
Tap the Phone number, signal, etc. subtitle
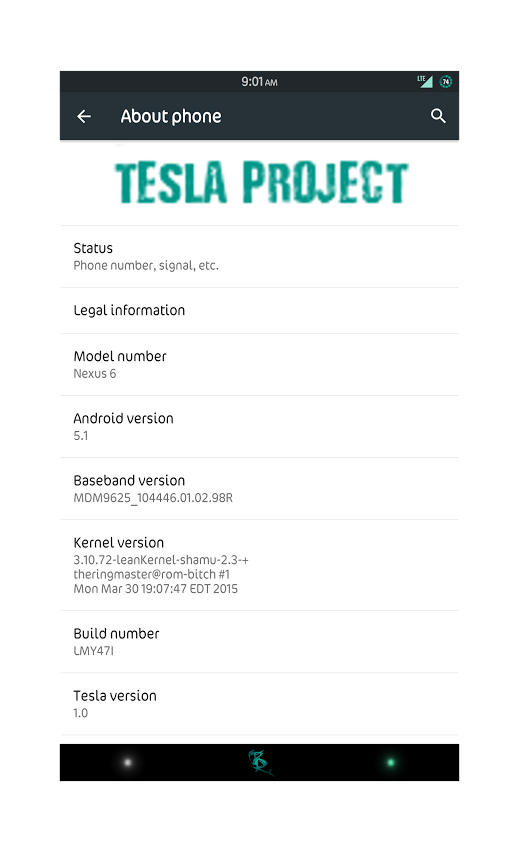coord(146,265)
